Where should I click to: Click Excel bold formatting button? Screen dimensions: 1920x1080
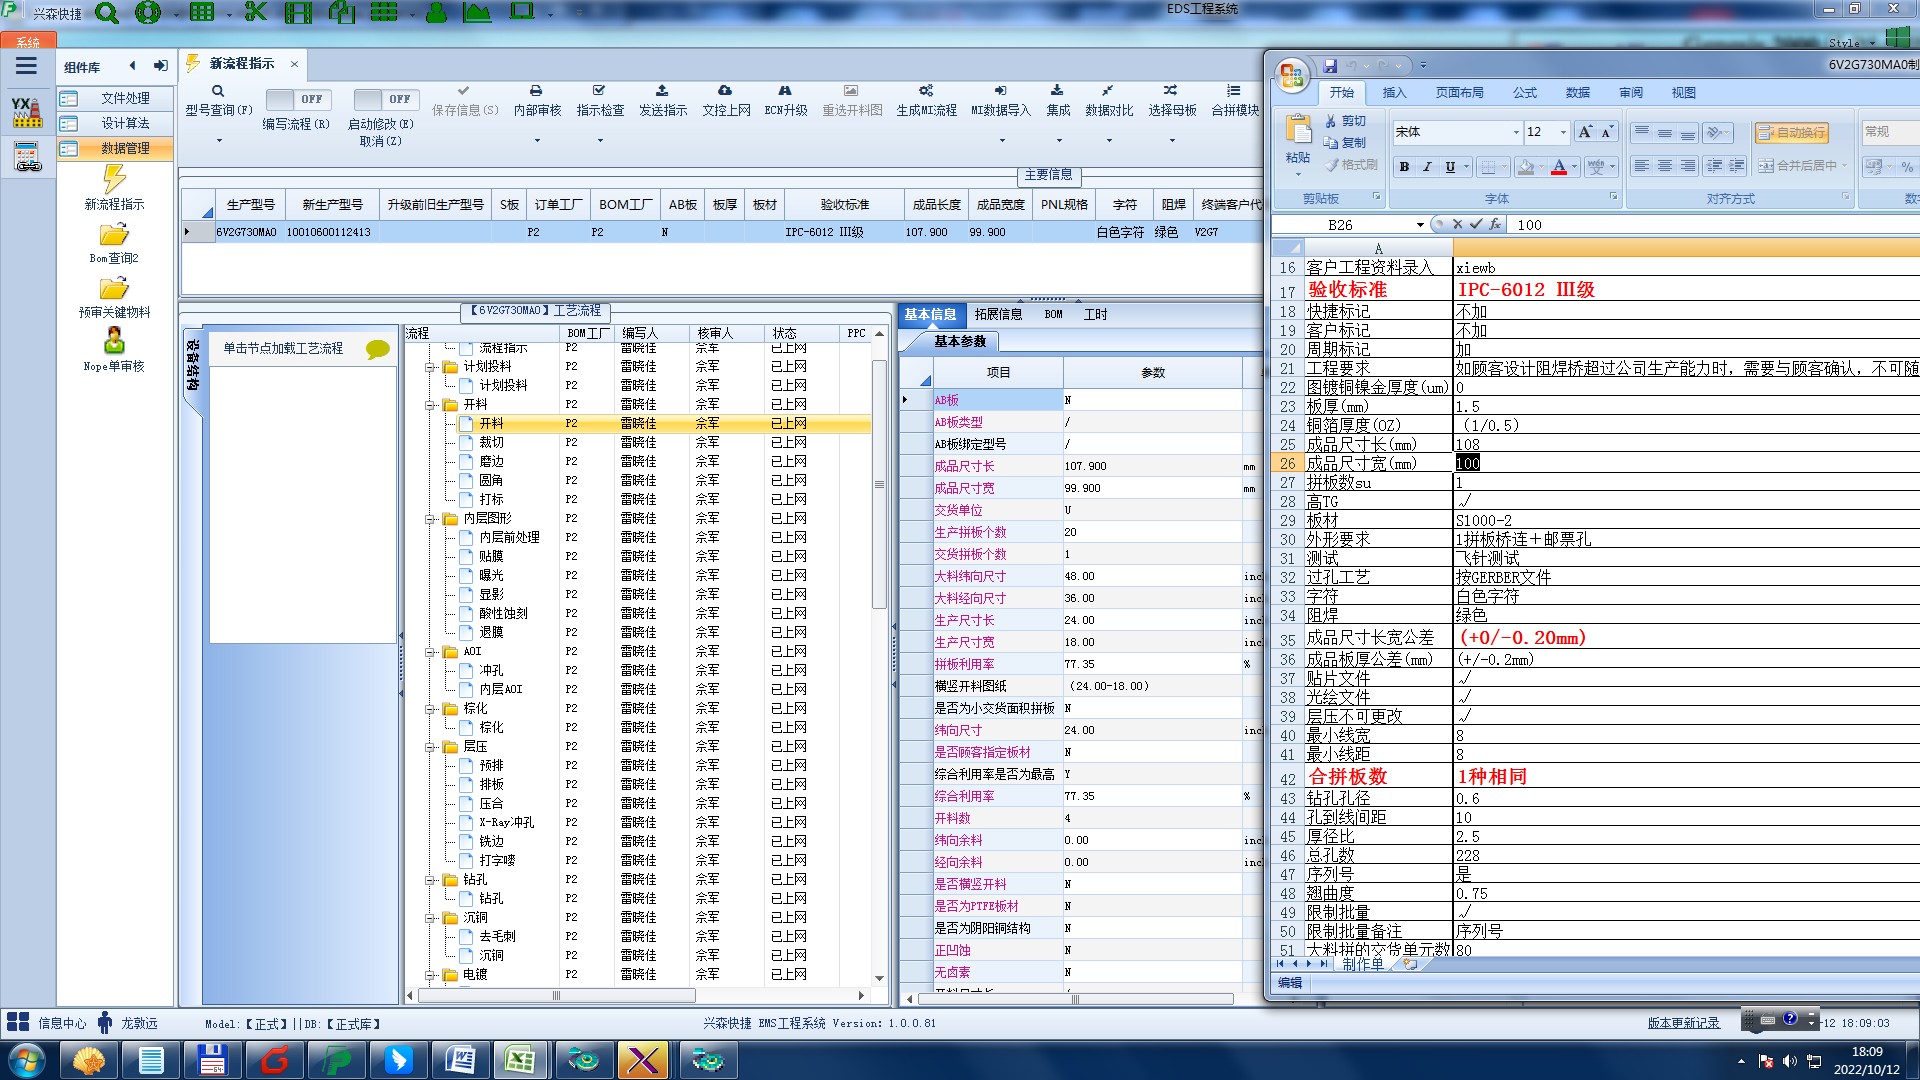[1404, 167]
